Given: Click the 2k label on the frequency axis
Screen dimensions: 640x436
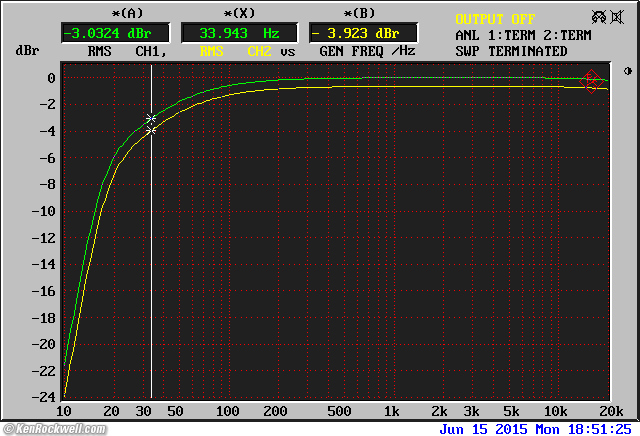Looking at the screenshot, I should pyautogui.click(x=439, y=412).
